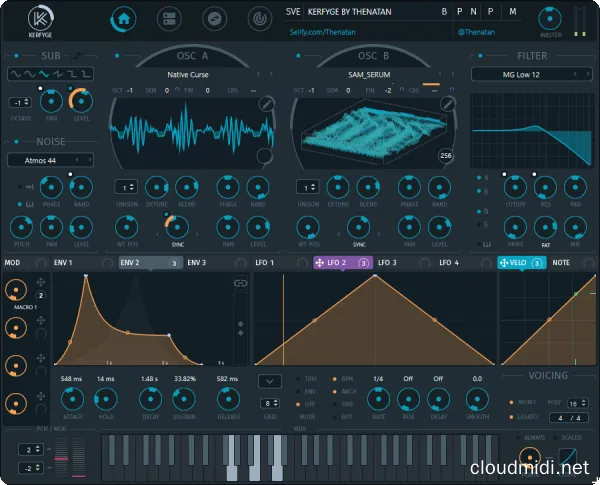Click the @Thenatan author label

click(x=473, y=32)
